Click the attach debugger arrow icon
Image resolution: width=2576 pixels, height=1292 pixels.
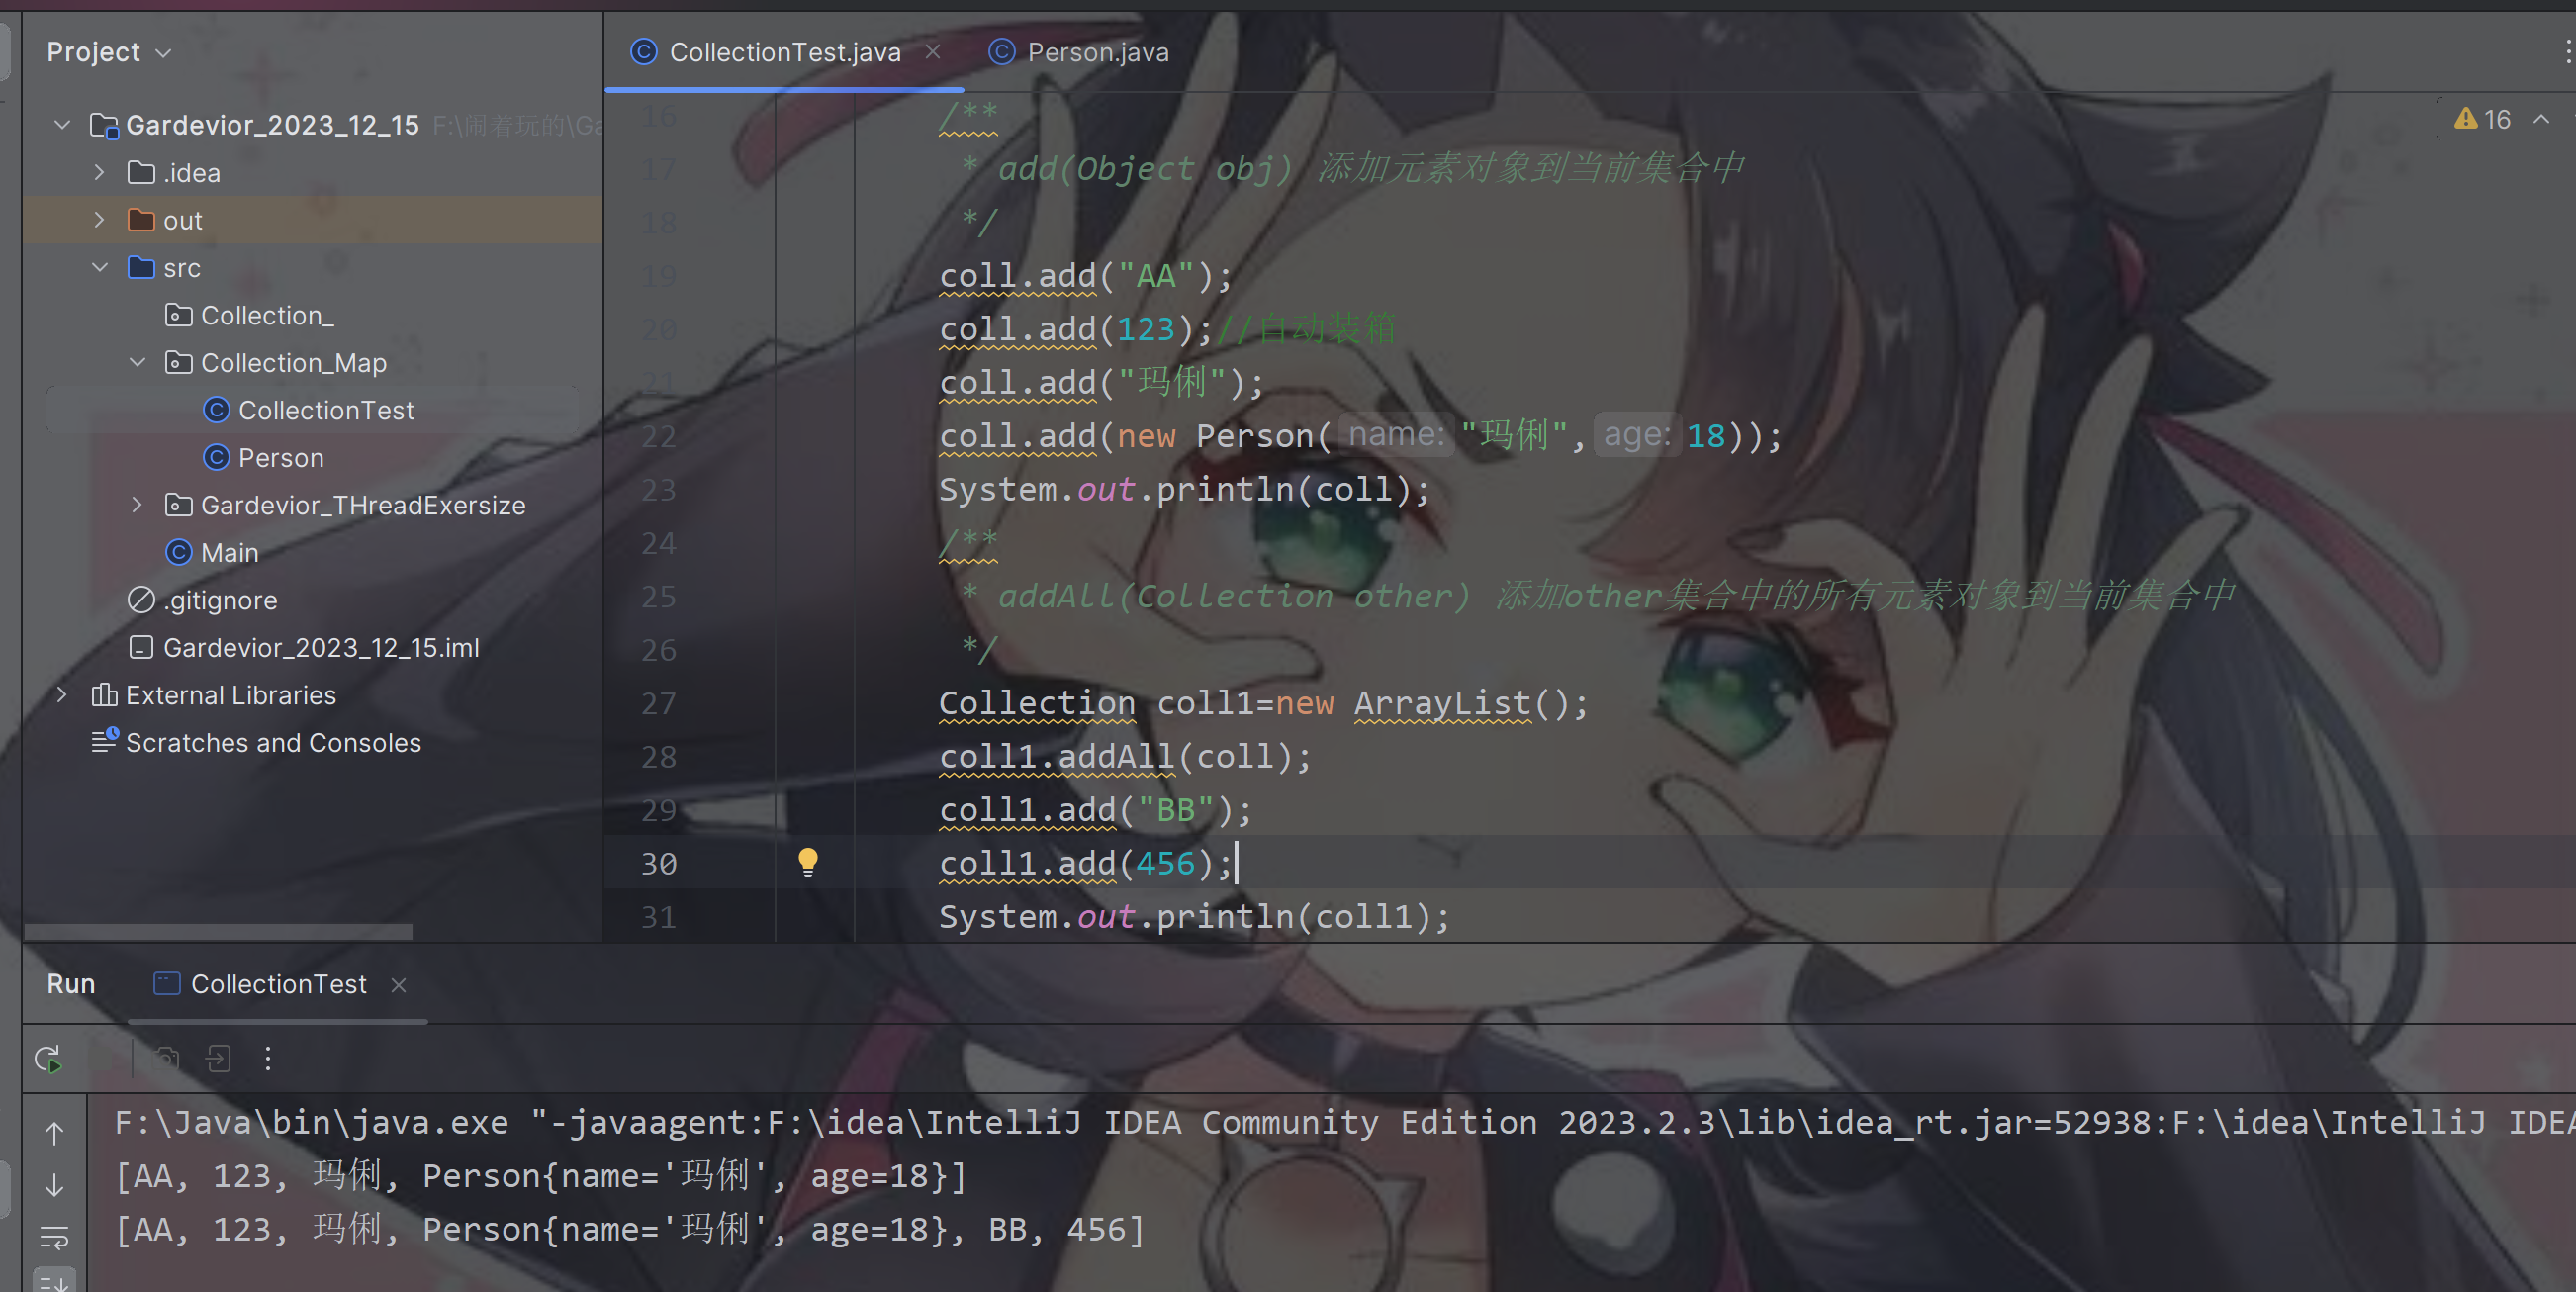[x=218, y=1059]
